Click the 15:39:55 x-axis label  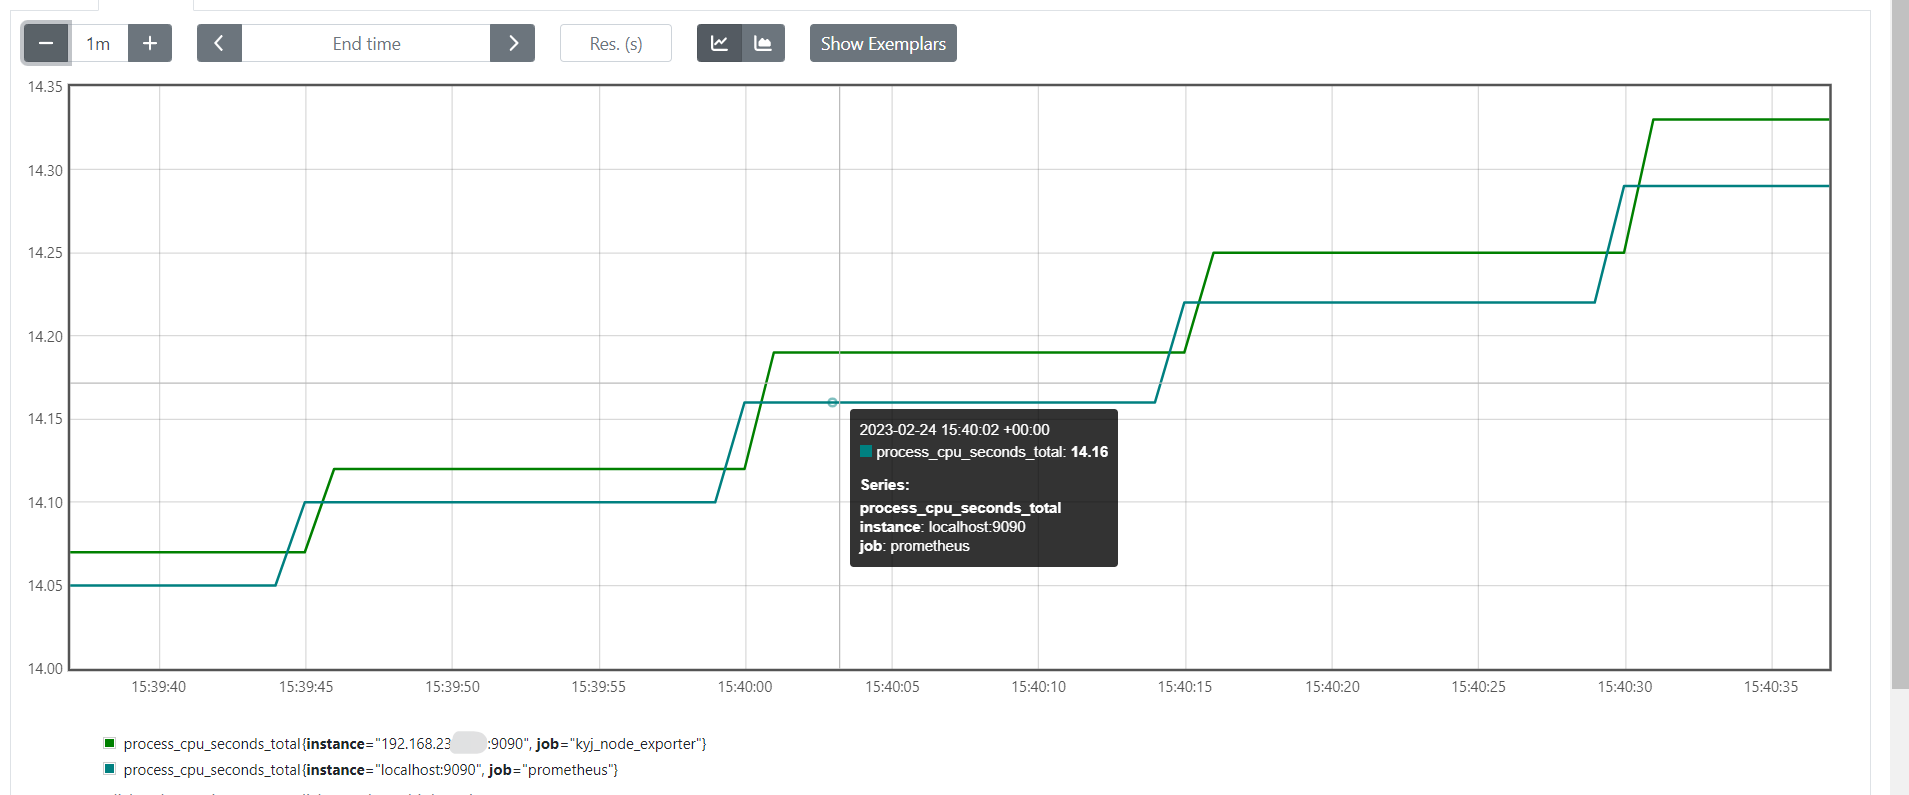599,687
